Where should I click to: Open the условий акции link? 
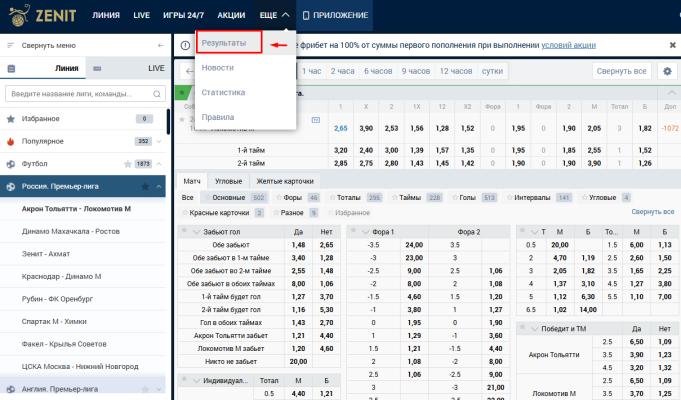(569, 45)
